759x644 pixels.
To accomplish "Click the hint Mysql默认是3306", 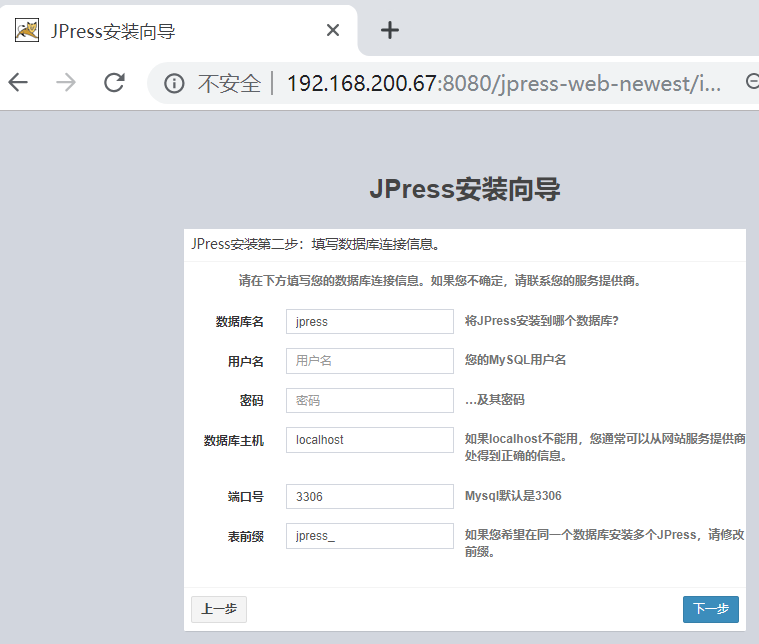I will click(x=513, y=496).
